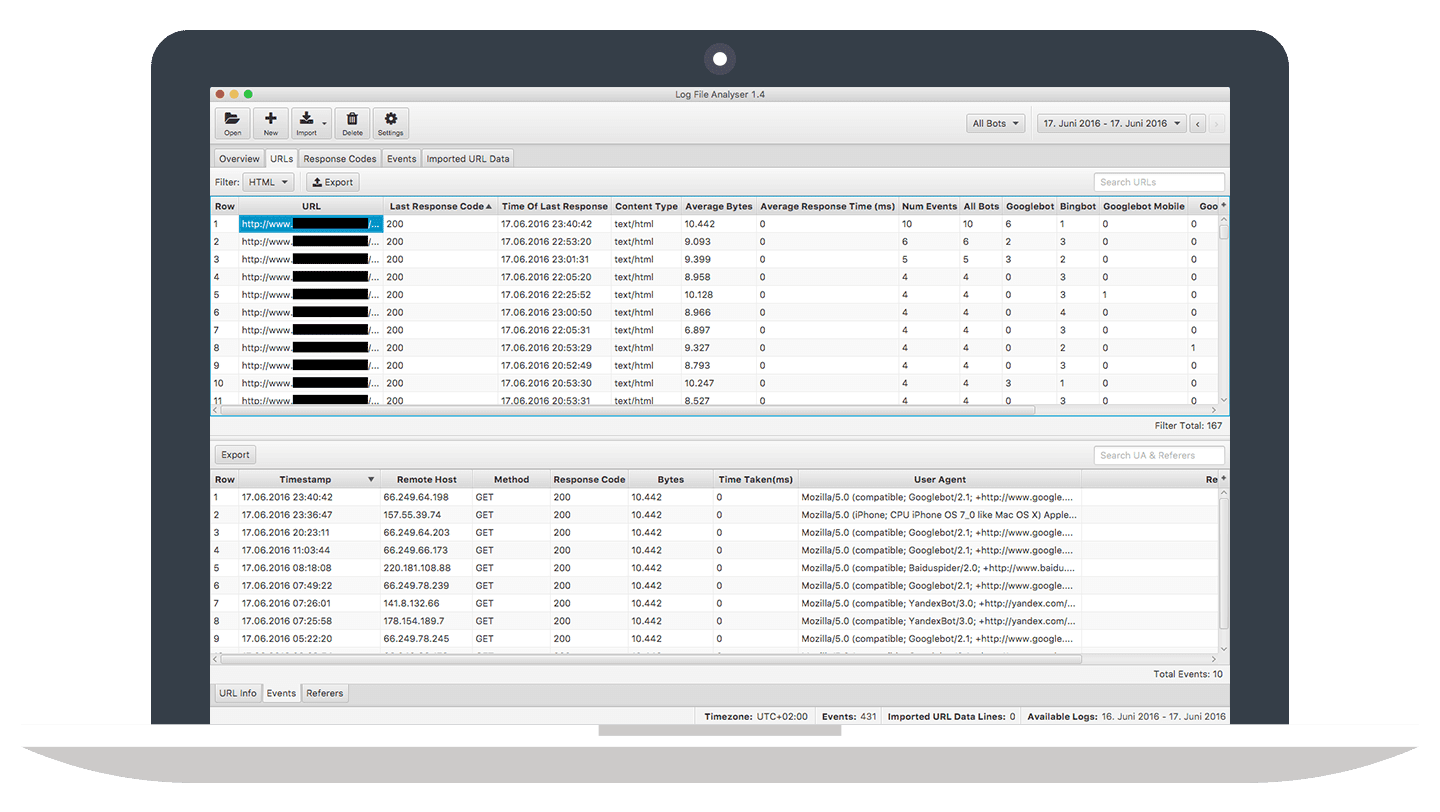The width and height of the screenshot is (1440, 812).
Task: Focus the Search URLs field
Action: point(1159,182)
